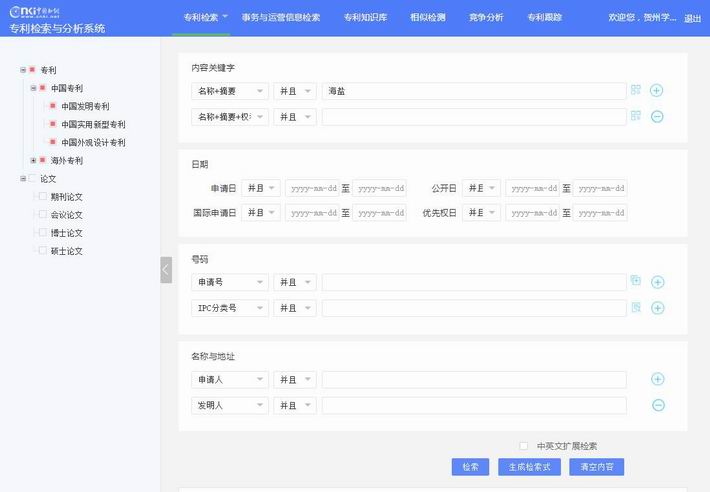Click the 申请人 text input field

[473, 380]
